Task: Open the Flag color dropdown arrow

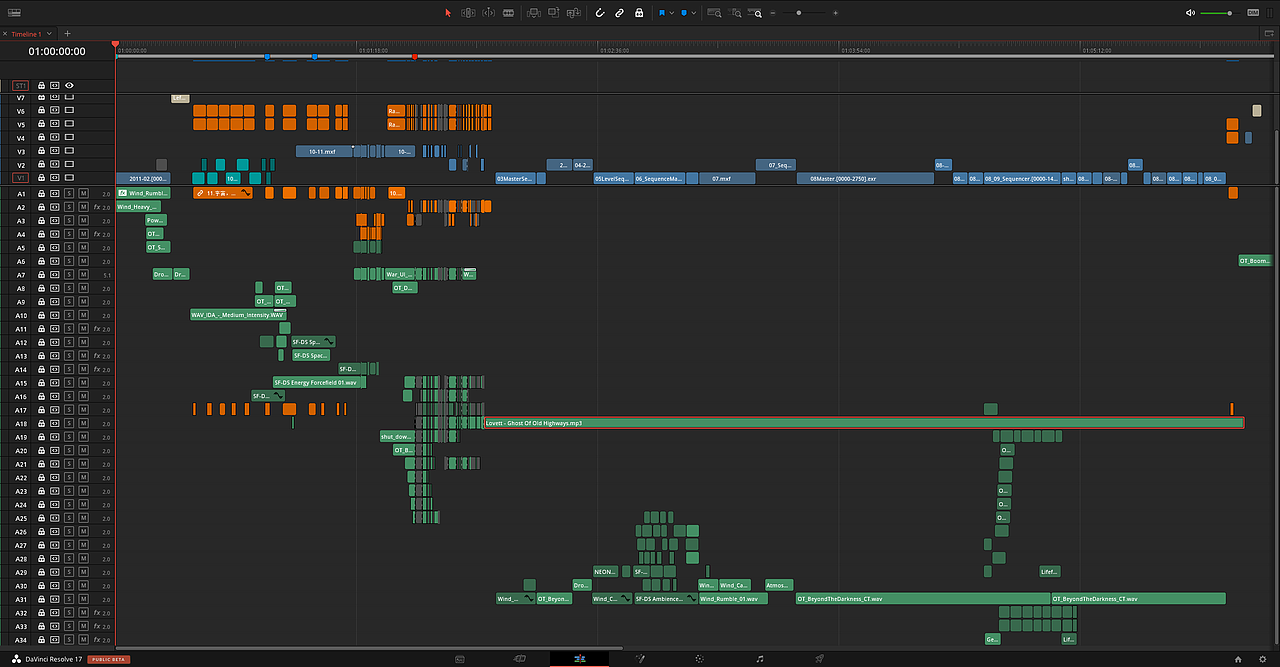Action: [671, 13]
